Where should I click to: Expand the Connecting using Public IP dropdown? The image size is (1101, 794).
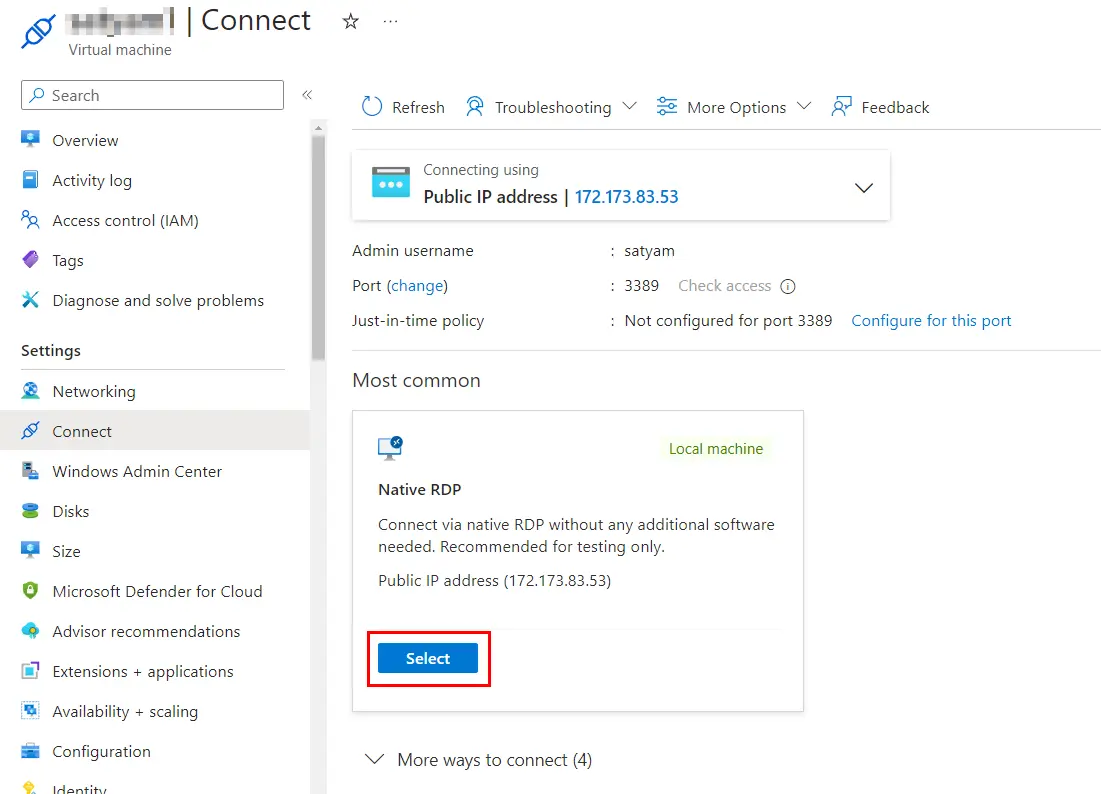pyautogui.click(x=864, y=187)
